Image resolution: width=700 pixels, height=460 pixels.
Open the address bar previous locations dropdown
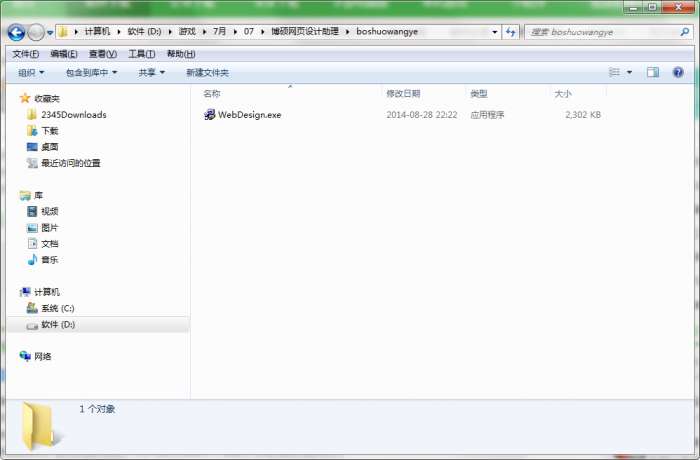coord(494,32)
